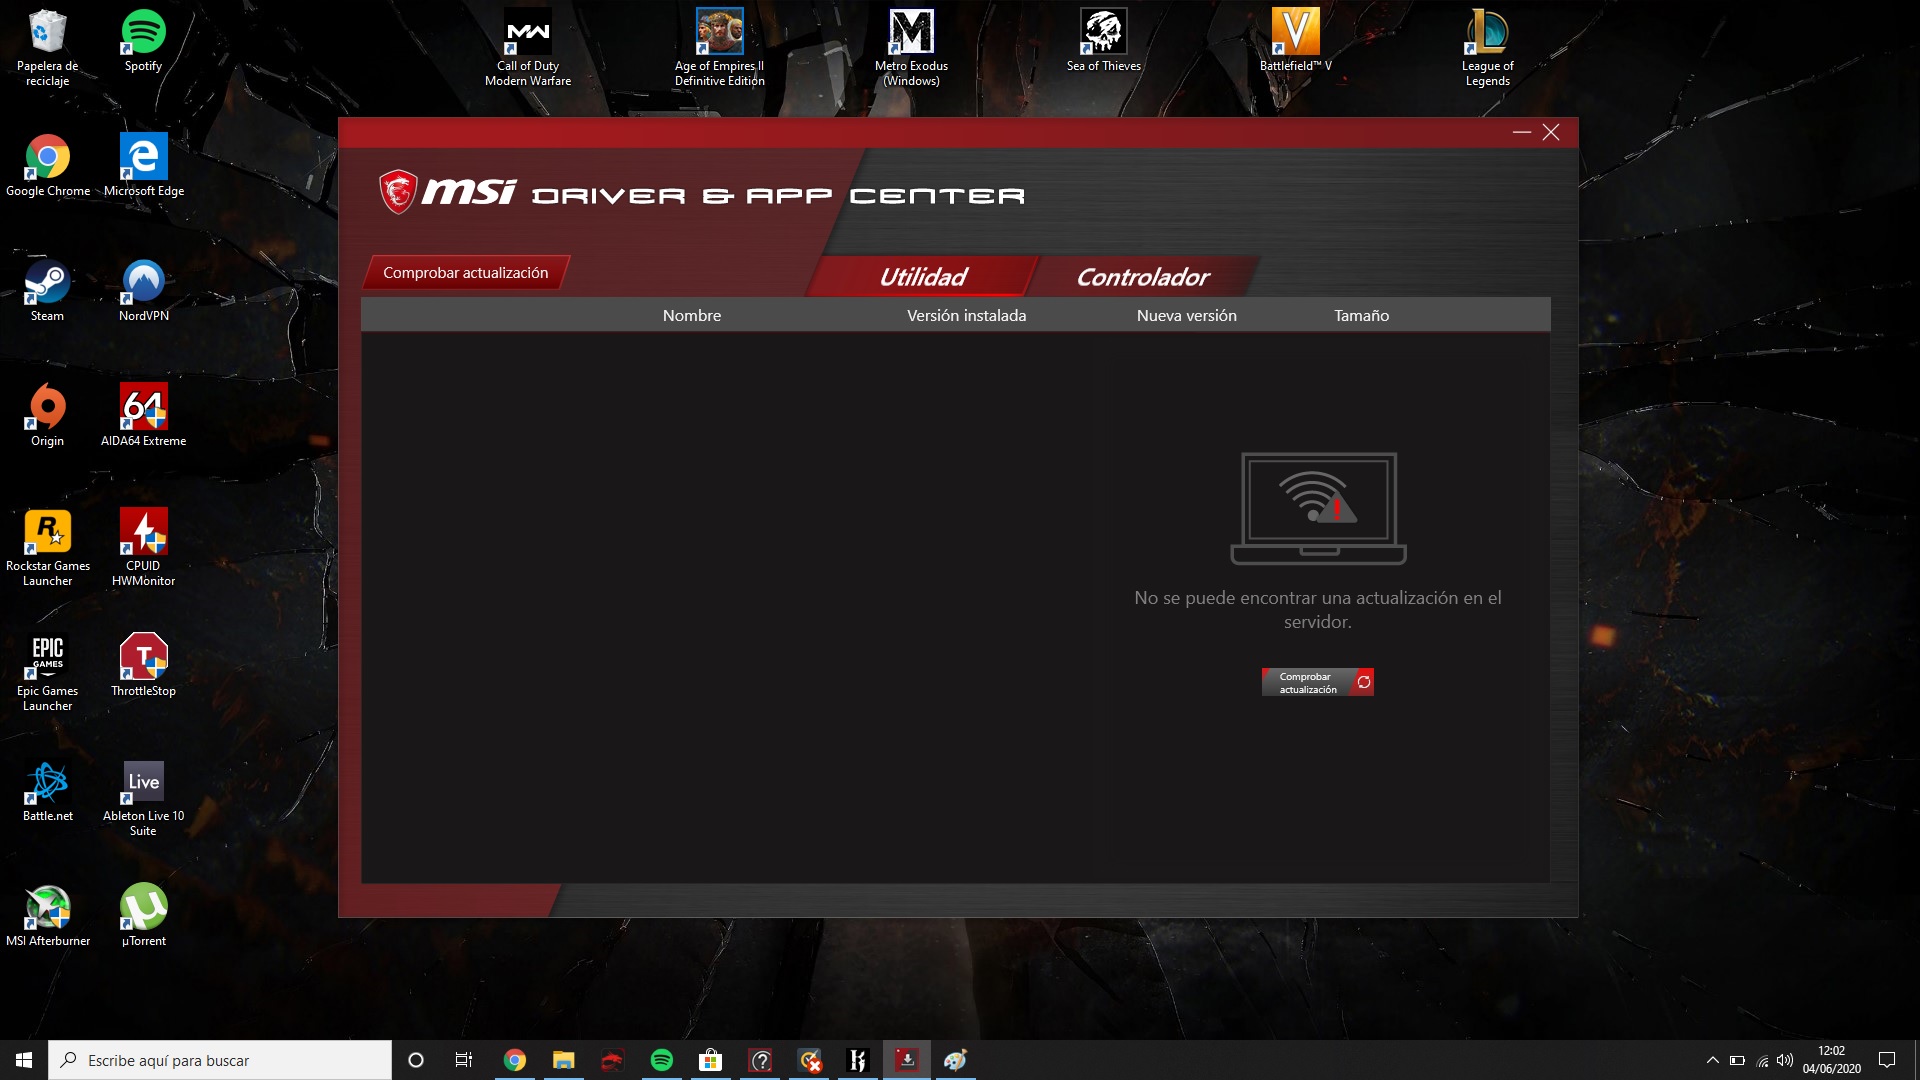Open the Rockstar Games Launcher shortcut
This screenshot has height=1080, width=1920.
[x=47, y=548]
